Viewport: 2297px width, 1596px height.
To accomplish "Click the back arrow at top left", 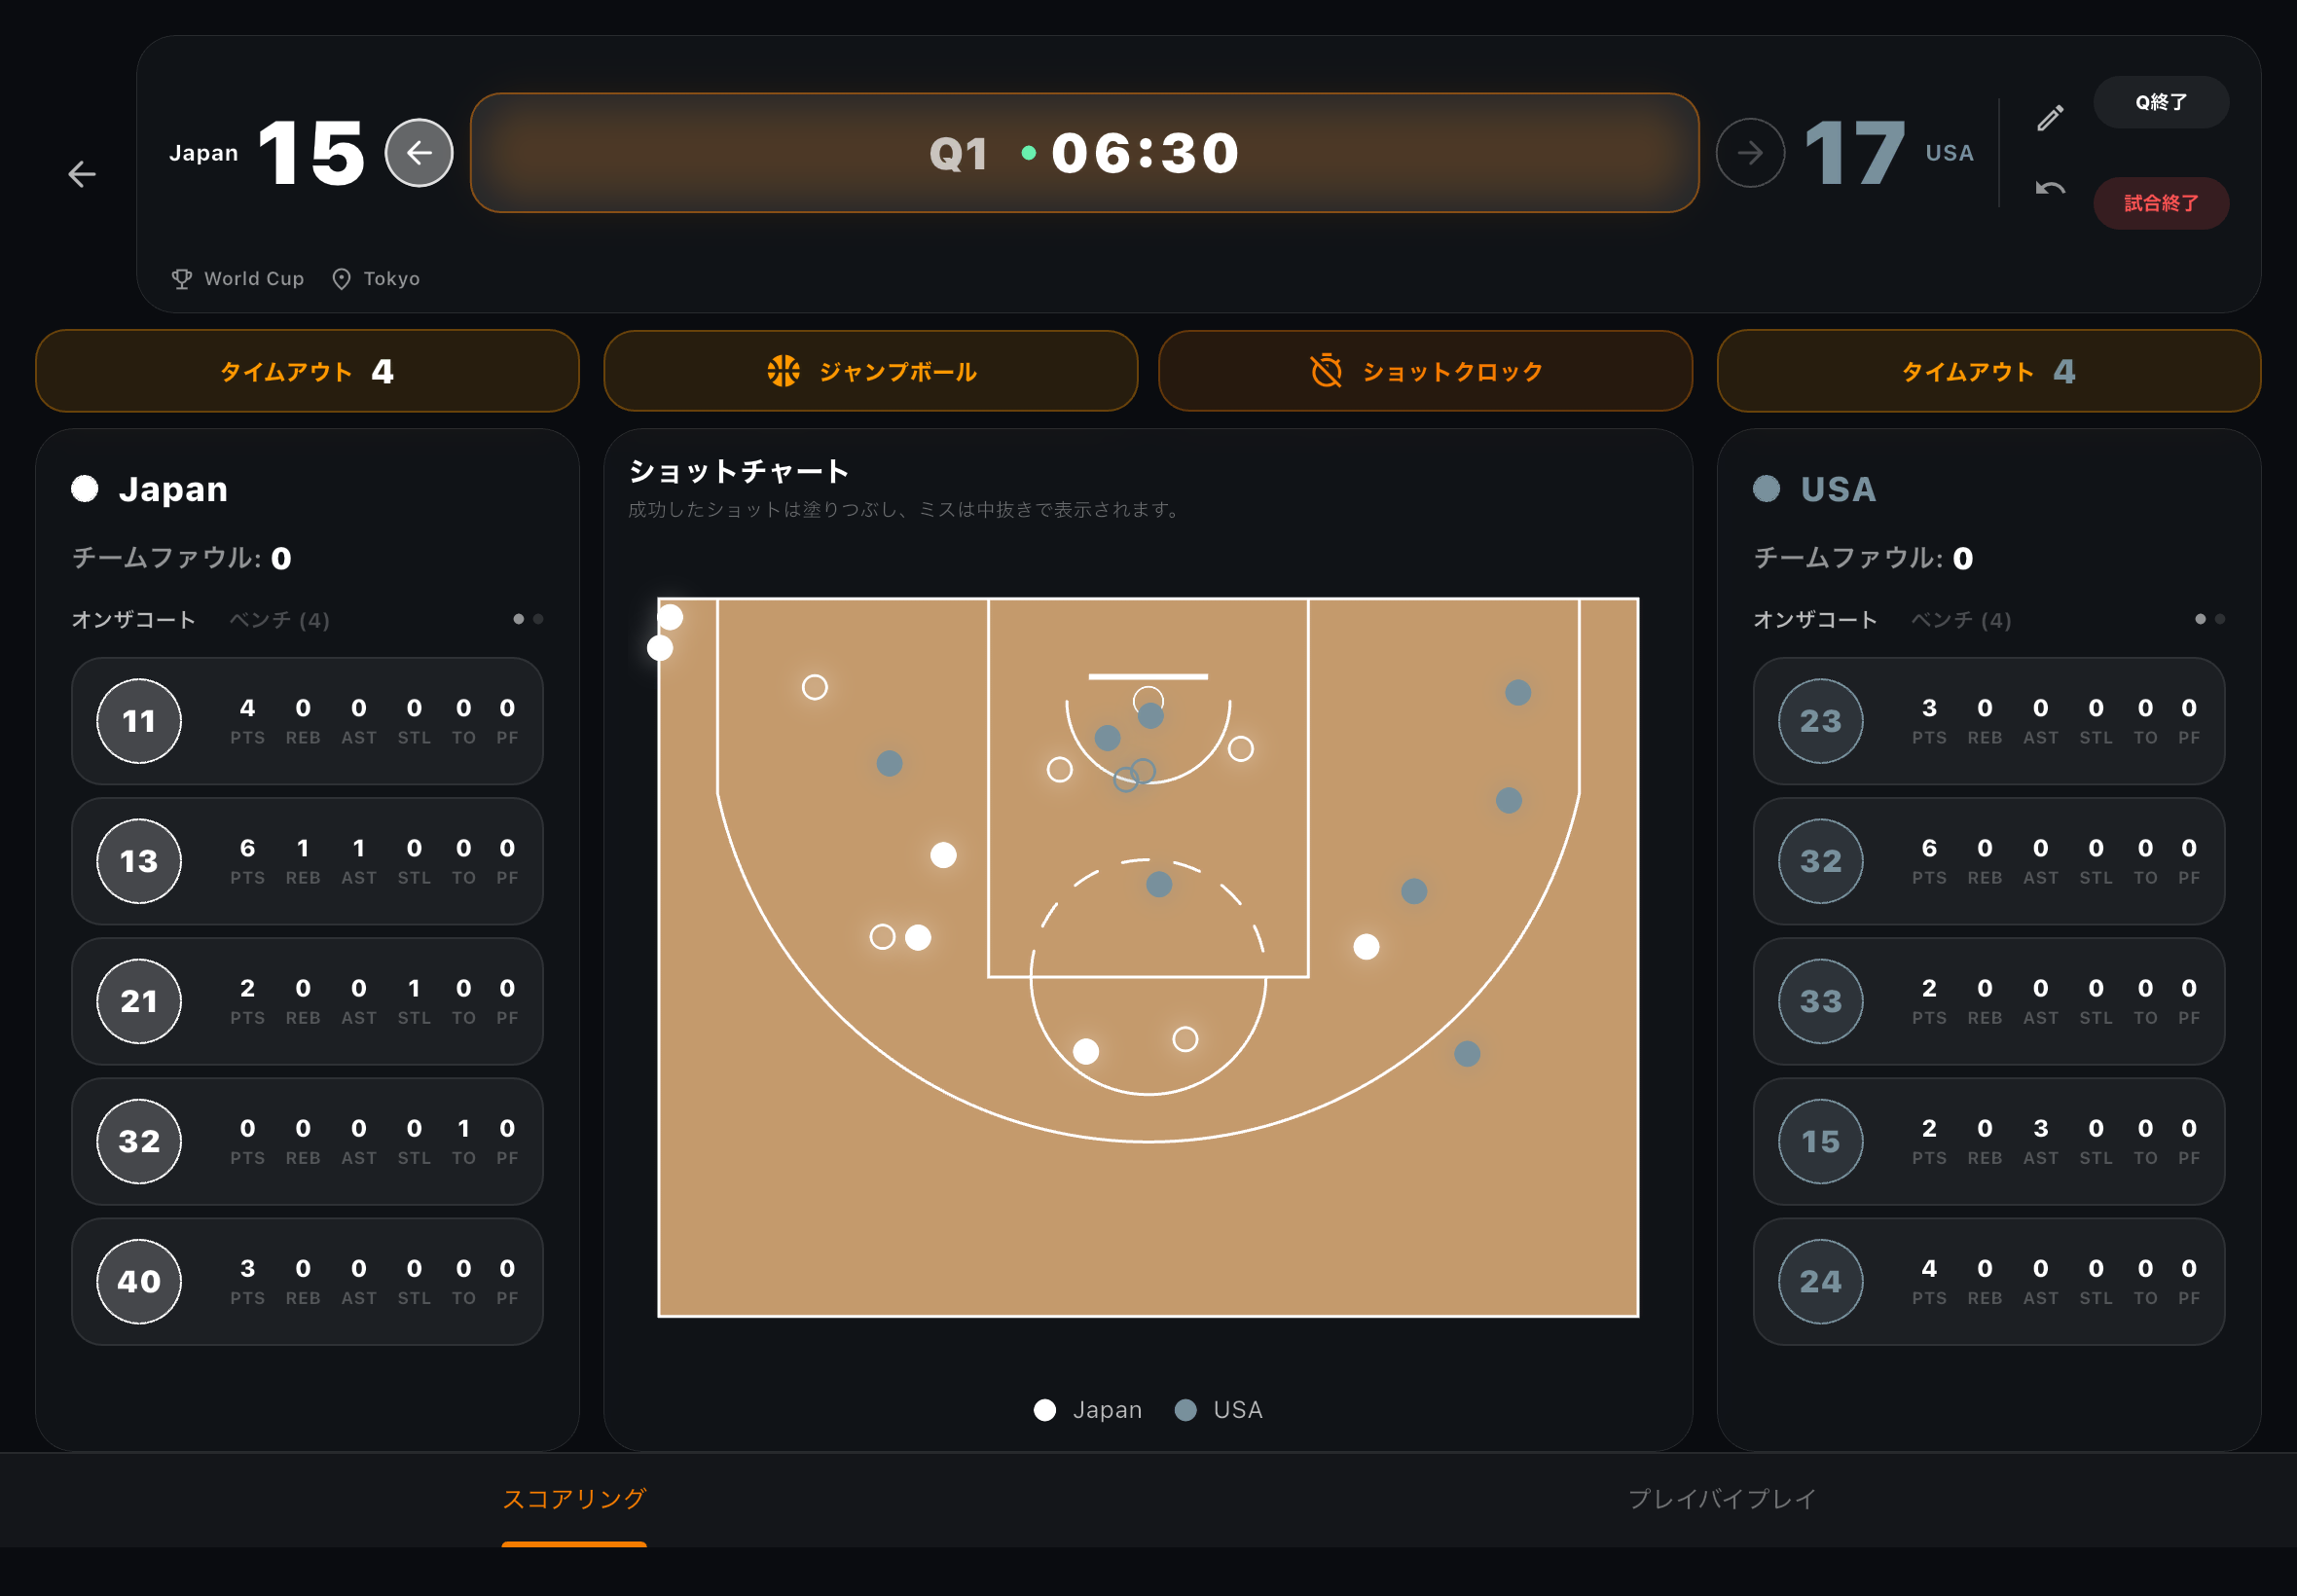I will (x=82, y=174).
